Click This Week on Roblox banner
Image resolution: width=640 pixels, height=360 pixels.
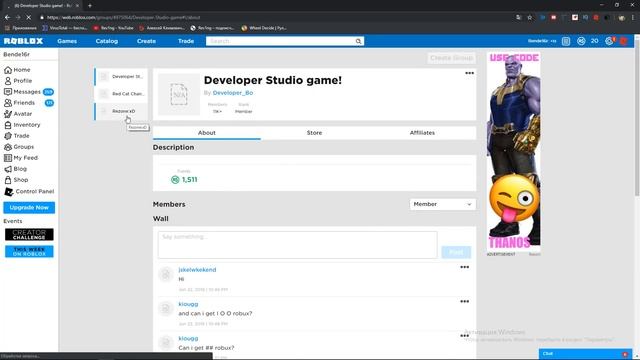29,251
